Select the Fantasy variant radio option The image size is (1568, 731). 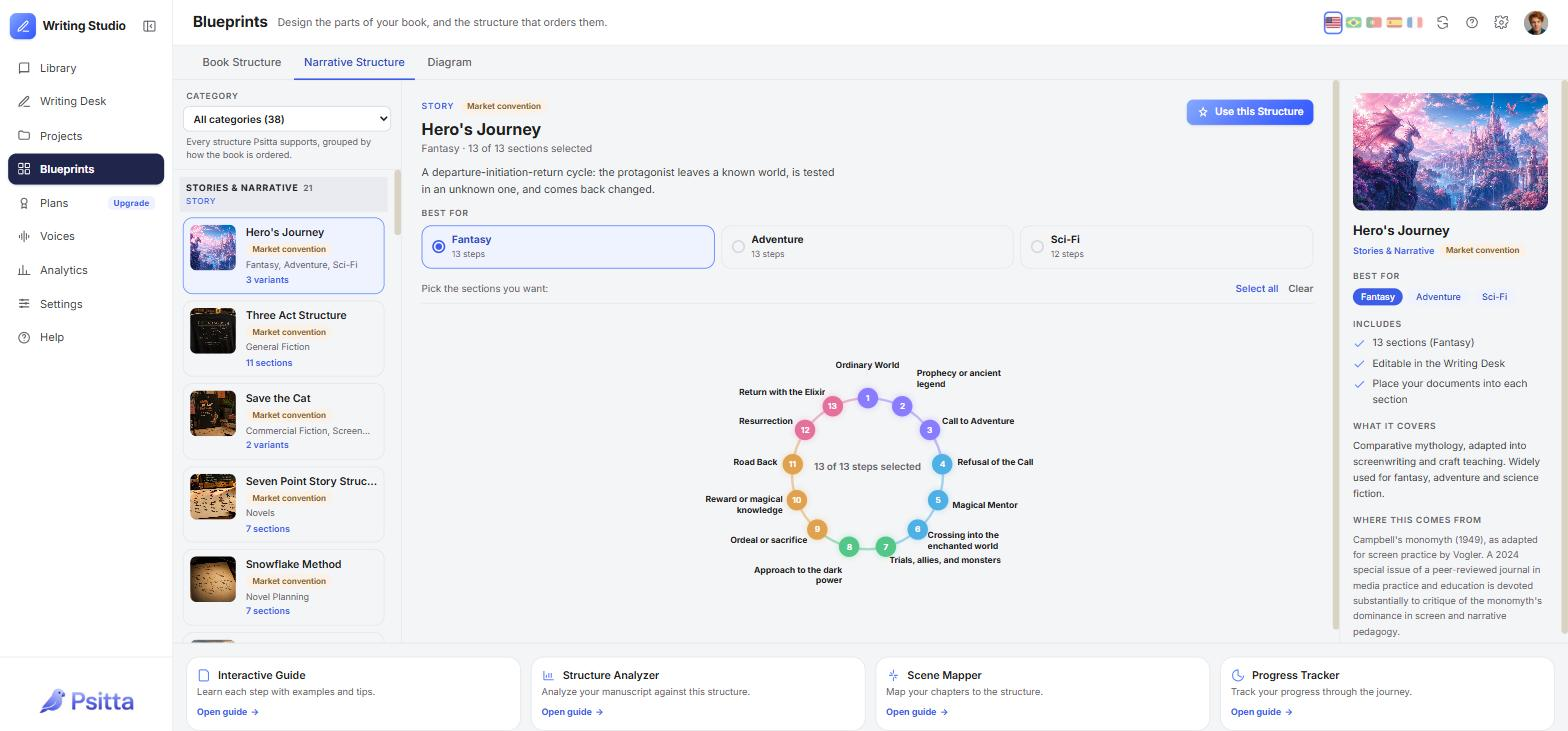click(568, 247)
